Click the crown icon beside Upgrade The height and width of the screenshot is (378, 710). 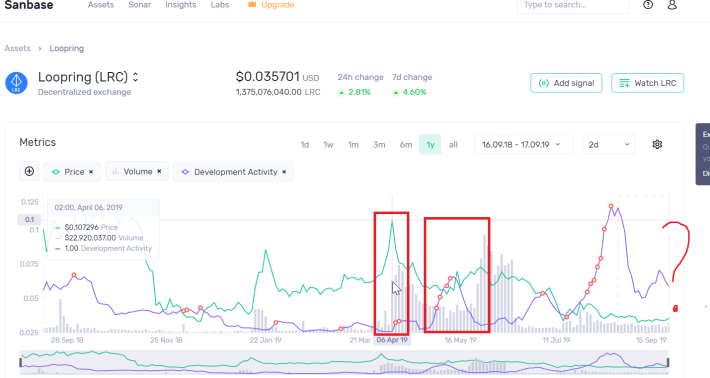point(252,5)
